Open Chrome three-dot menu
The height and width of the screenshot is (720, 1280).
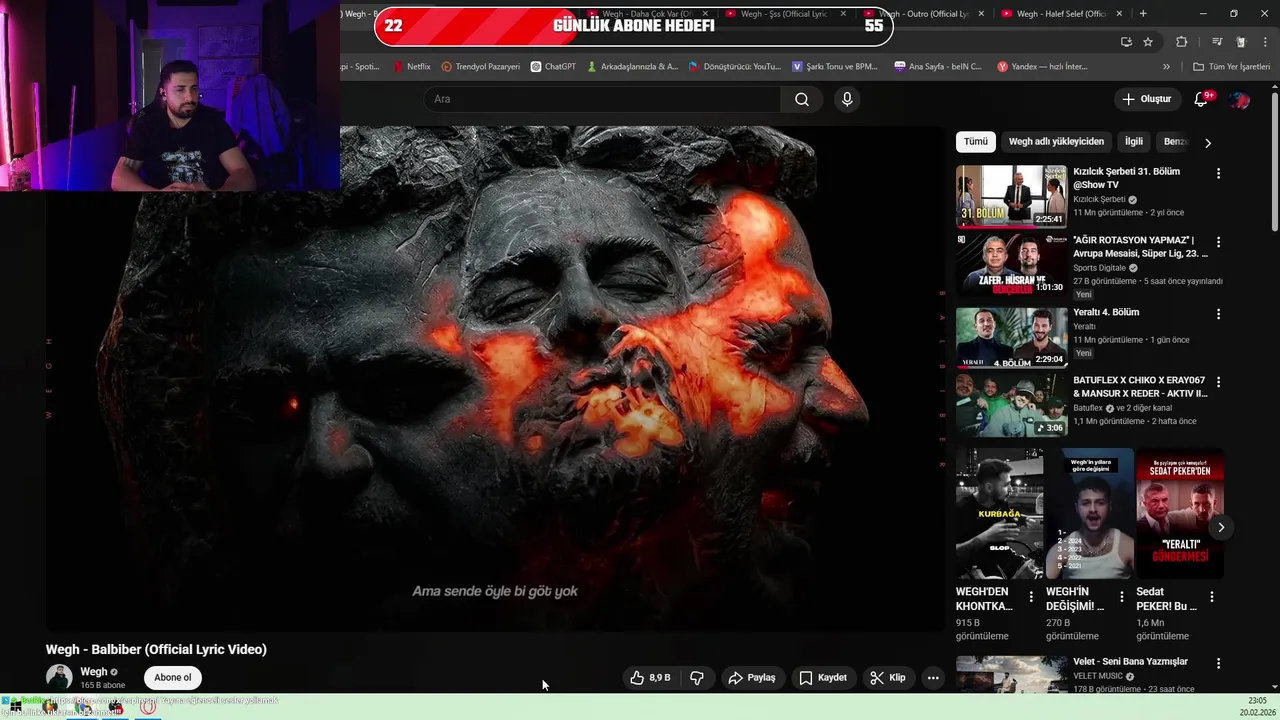pyautogui.click(x=1265, y=42)
